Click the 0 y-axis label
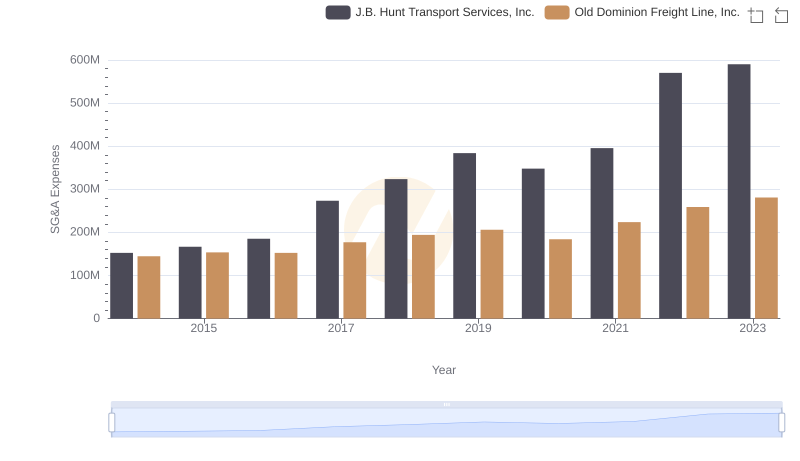Viewport: 800px width, 461px height. click(96, 318)
